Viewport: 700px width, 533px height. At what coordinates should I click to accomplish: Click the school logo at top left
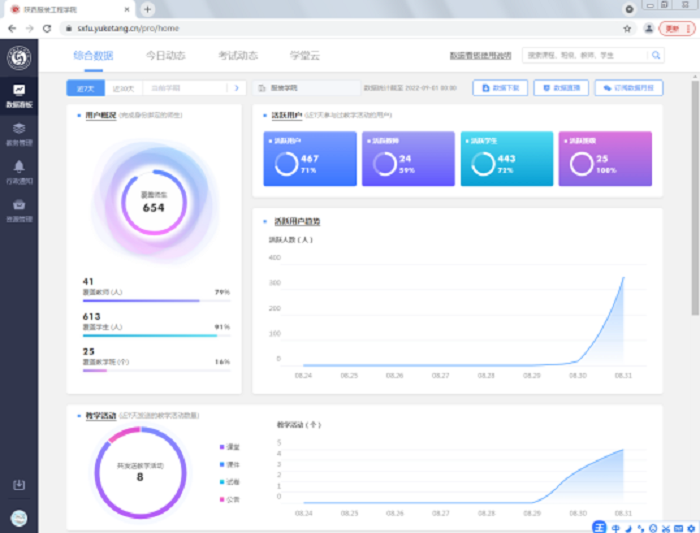19,58
